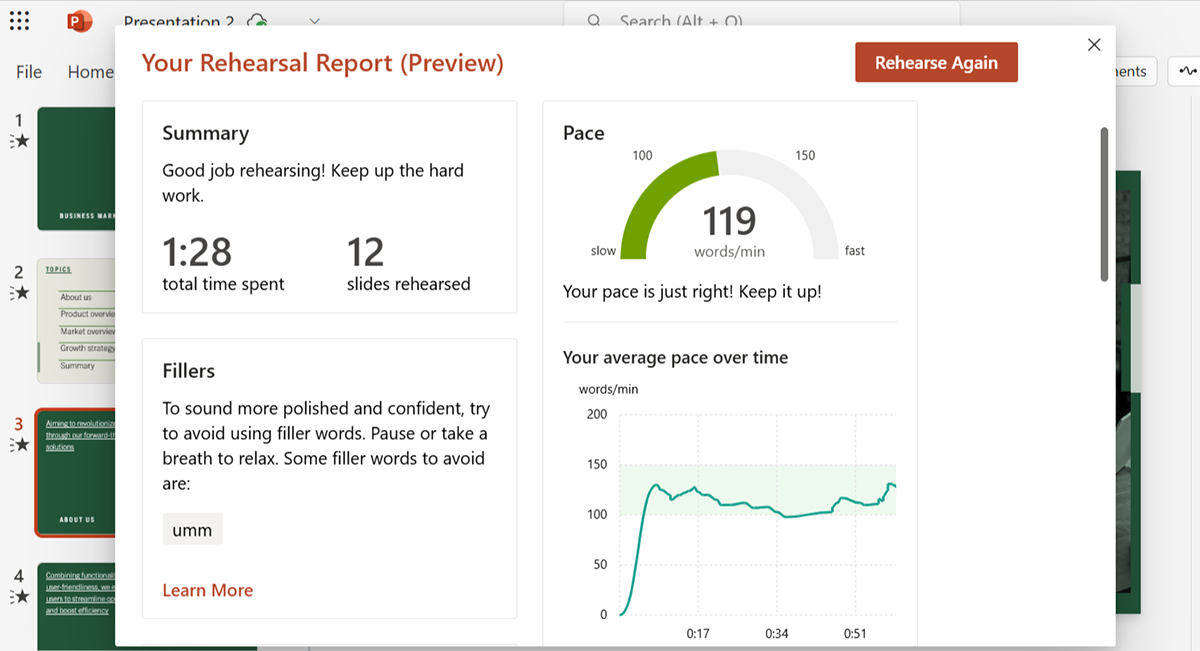Click the search magnifier icon
Image resolution: width=1200 pixels, height=651 pixels.
594,21
